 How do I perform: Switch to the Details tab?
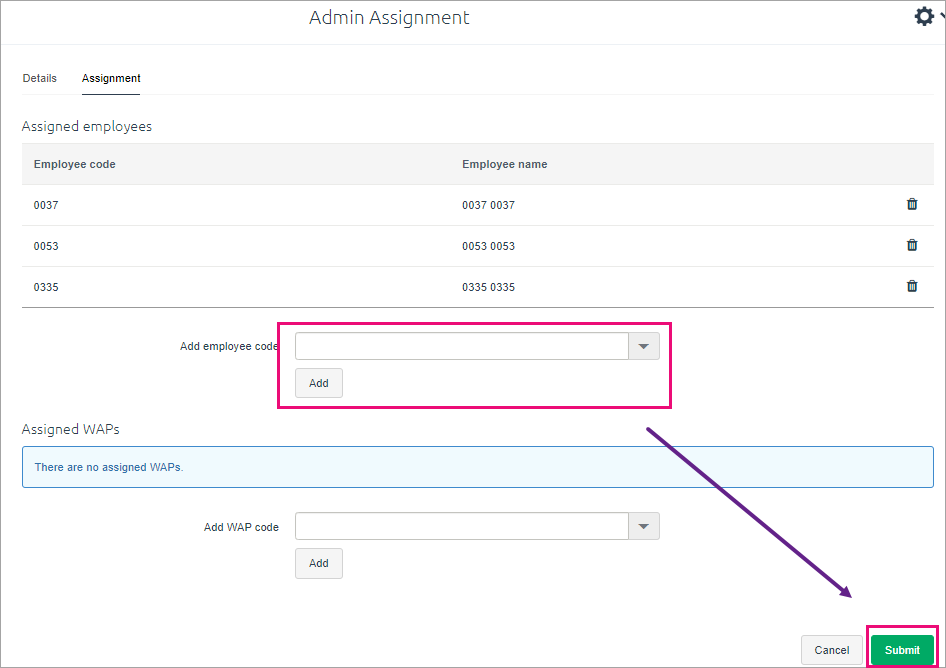pyautogui.click(x=40, y=78)
